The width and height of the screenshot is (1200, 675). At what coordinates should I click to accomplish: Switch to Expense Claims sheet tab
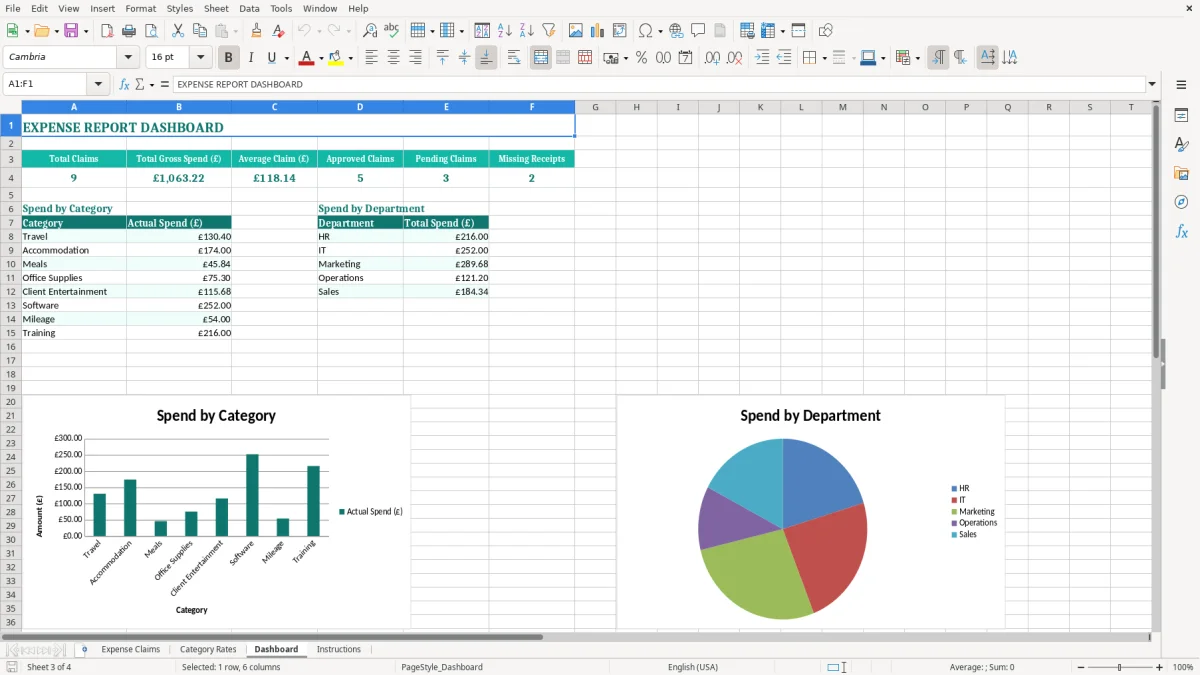[x=130, y=649]
